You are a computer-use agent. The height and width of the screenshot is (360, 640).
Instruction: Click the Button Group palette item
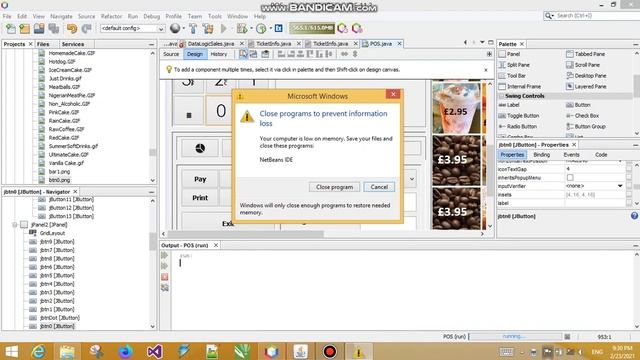pos(586,127)
